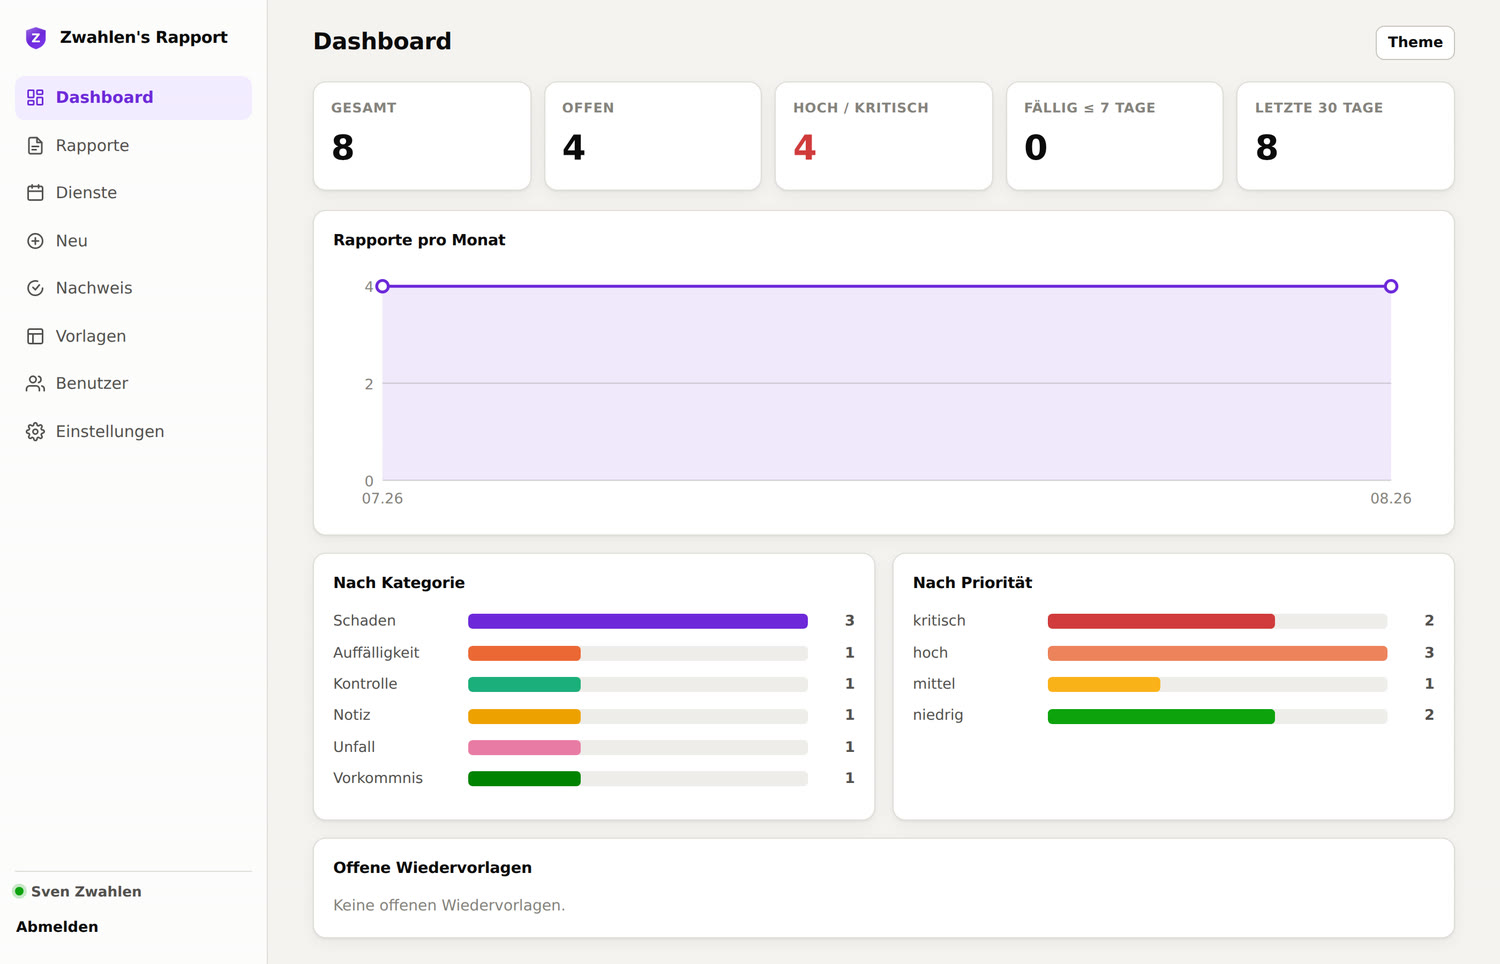1500x964 pixels.
Task: Click the green online status dot
Action: pyautogui.click(x=19, y=891)
